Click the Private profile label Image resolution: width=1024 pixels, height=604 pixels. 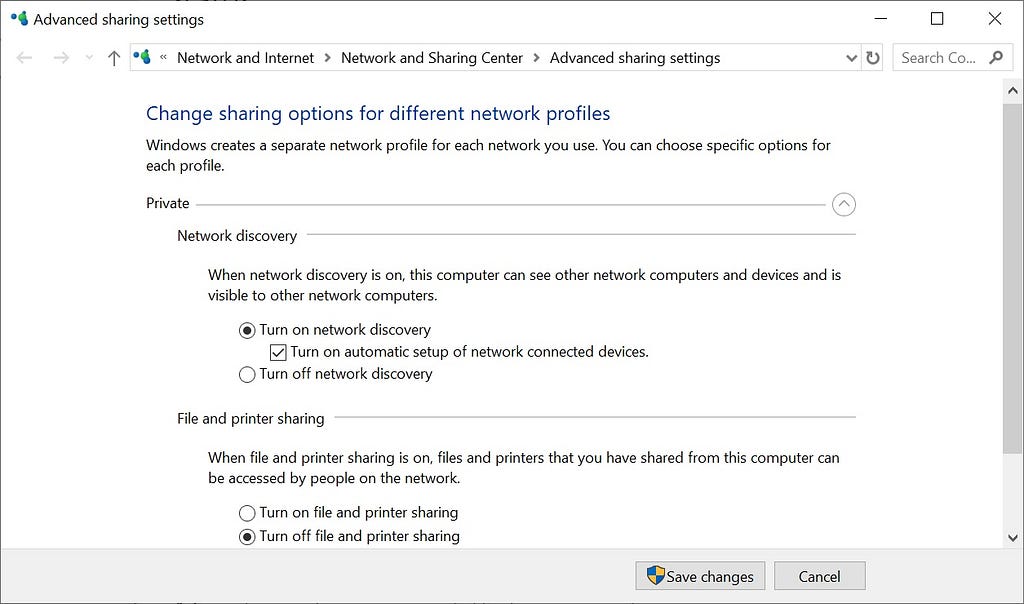pyautogui.click(x=168, y=203)
